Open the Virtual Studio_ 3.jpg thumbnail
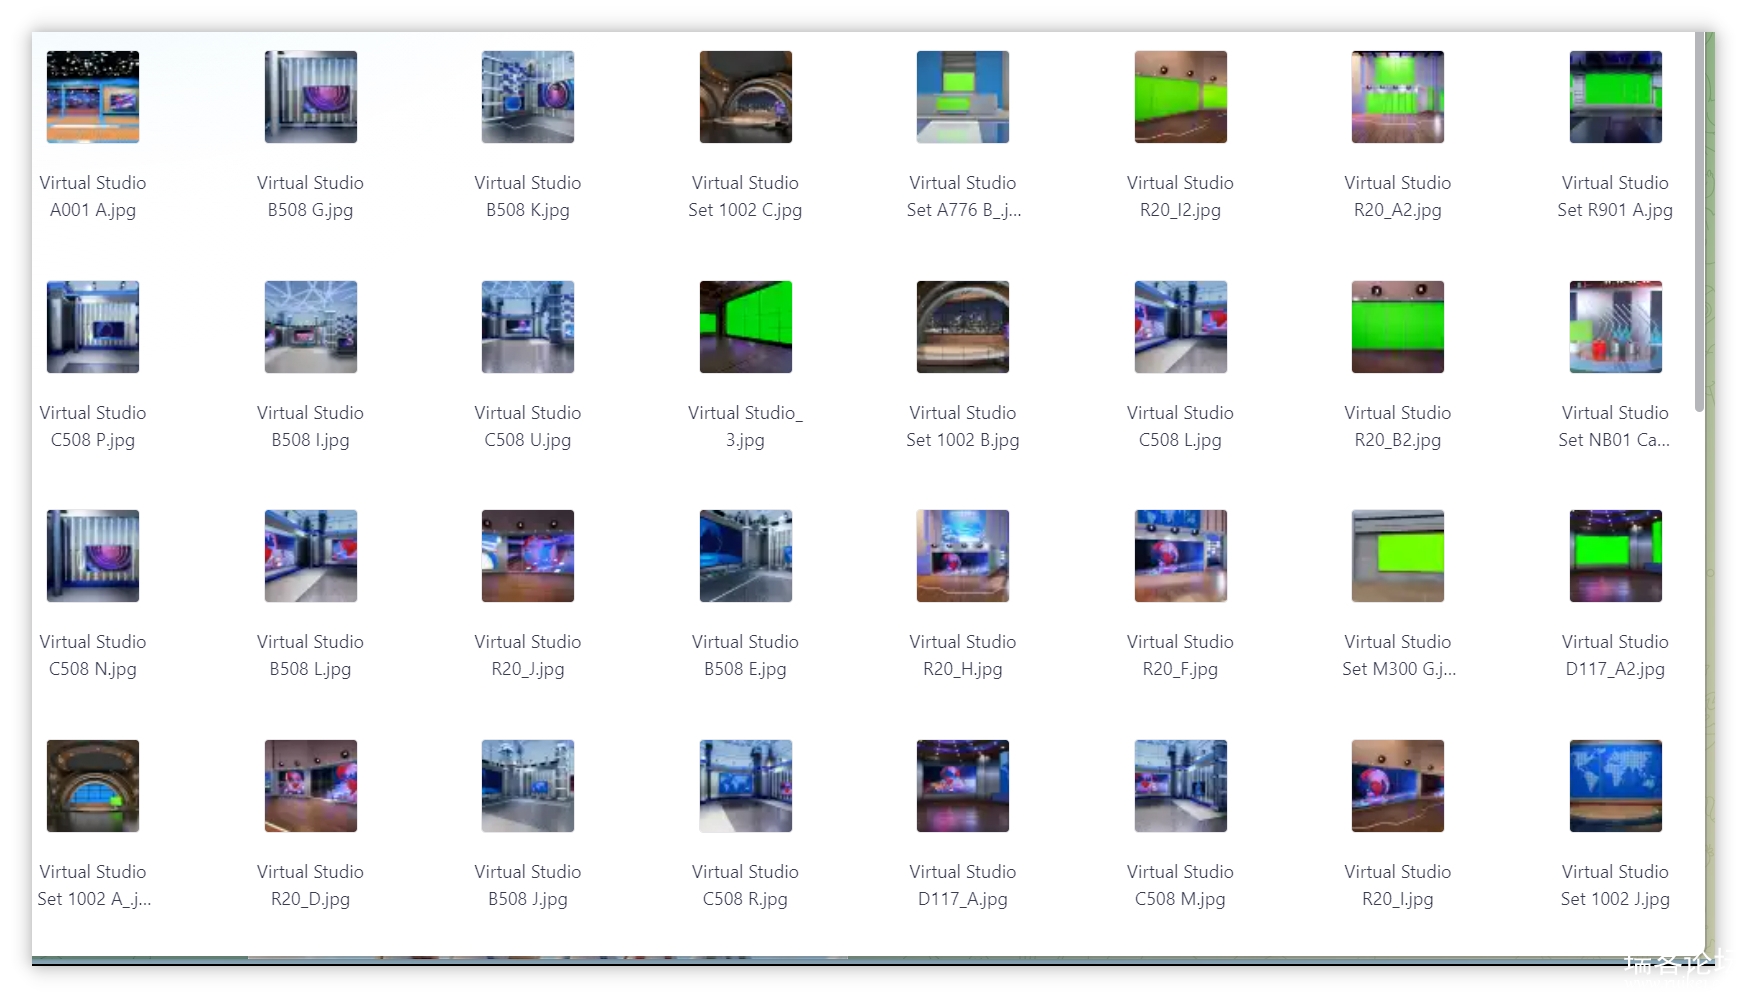This screenshot has width=1747, height=998. (x=746, y=327)
